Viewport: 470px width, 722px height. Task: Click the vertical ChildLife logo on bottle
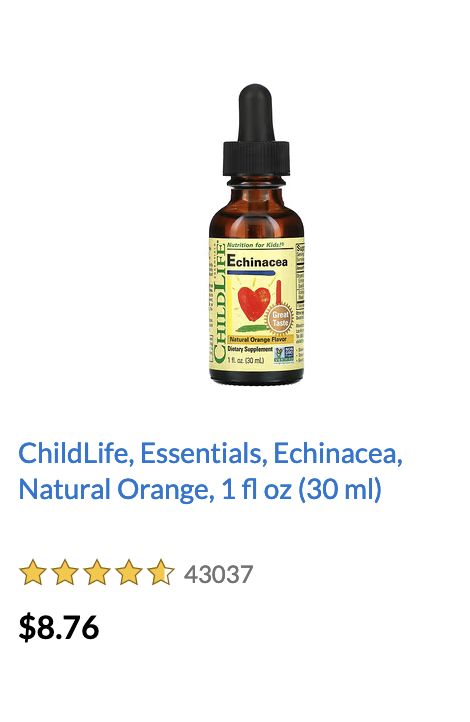coord(220,304)
